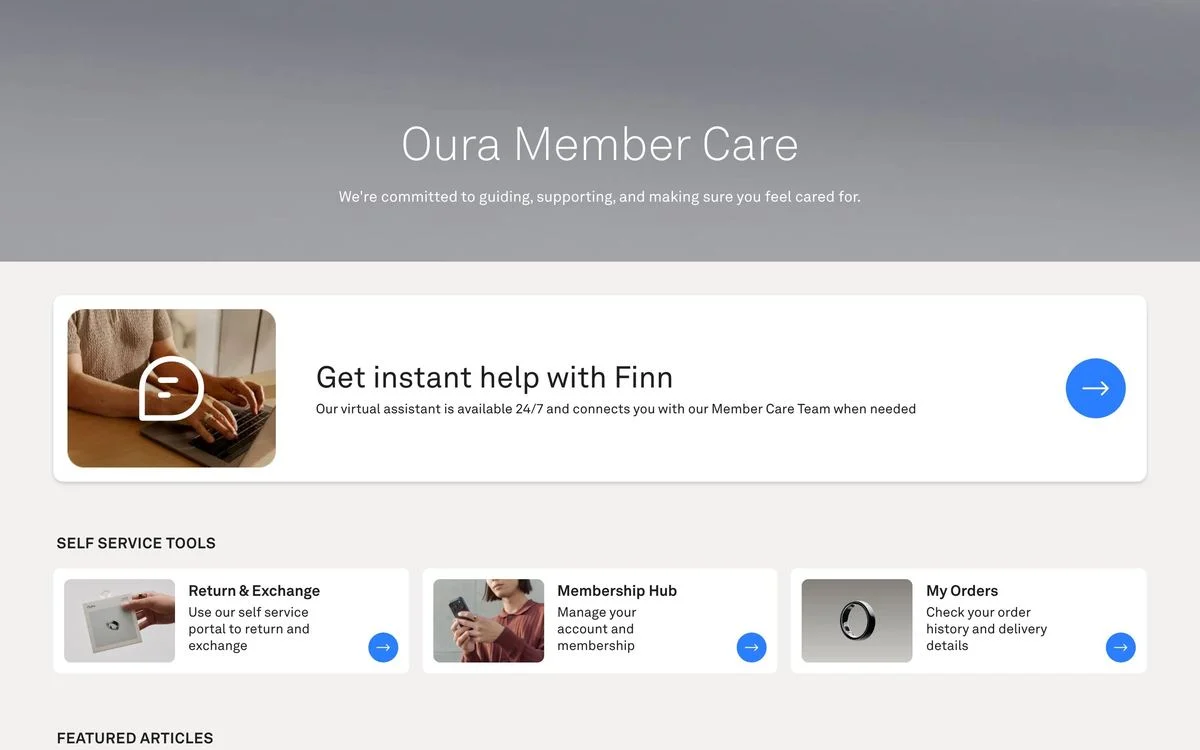Click the 'SELF SERVICE TOOLS' section heading
1200x750 pixels.
tap(136, 543)
